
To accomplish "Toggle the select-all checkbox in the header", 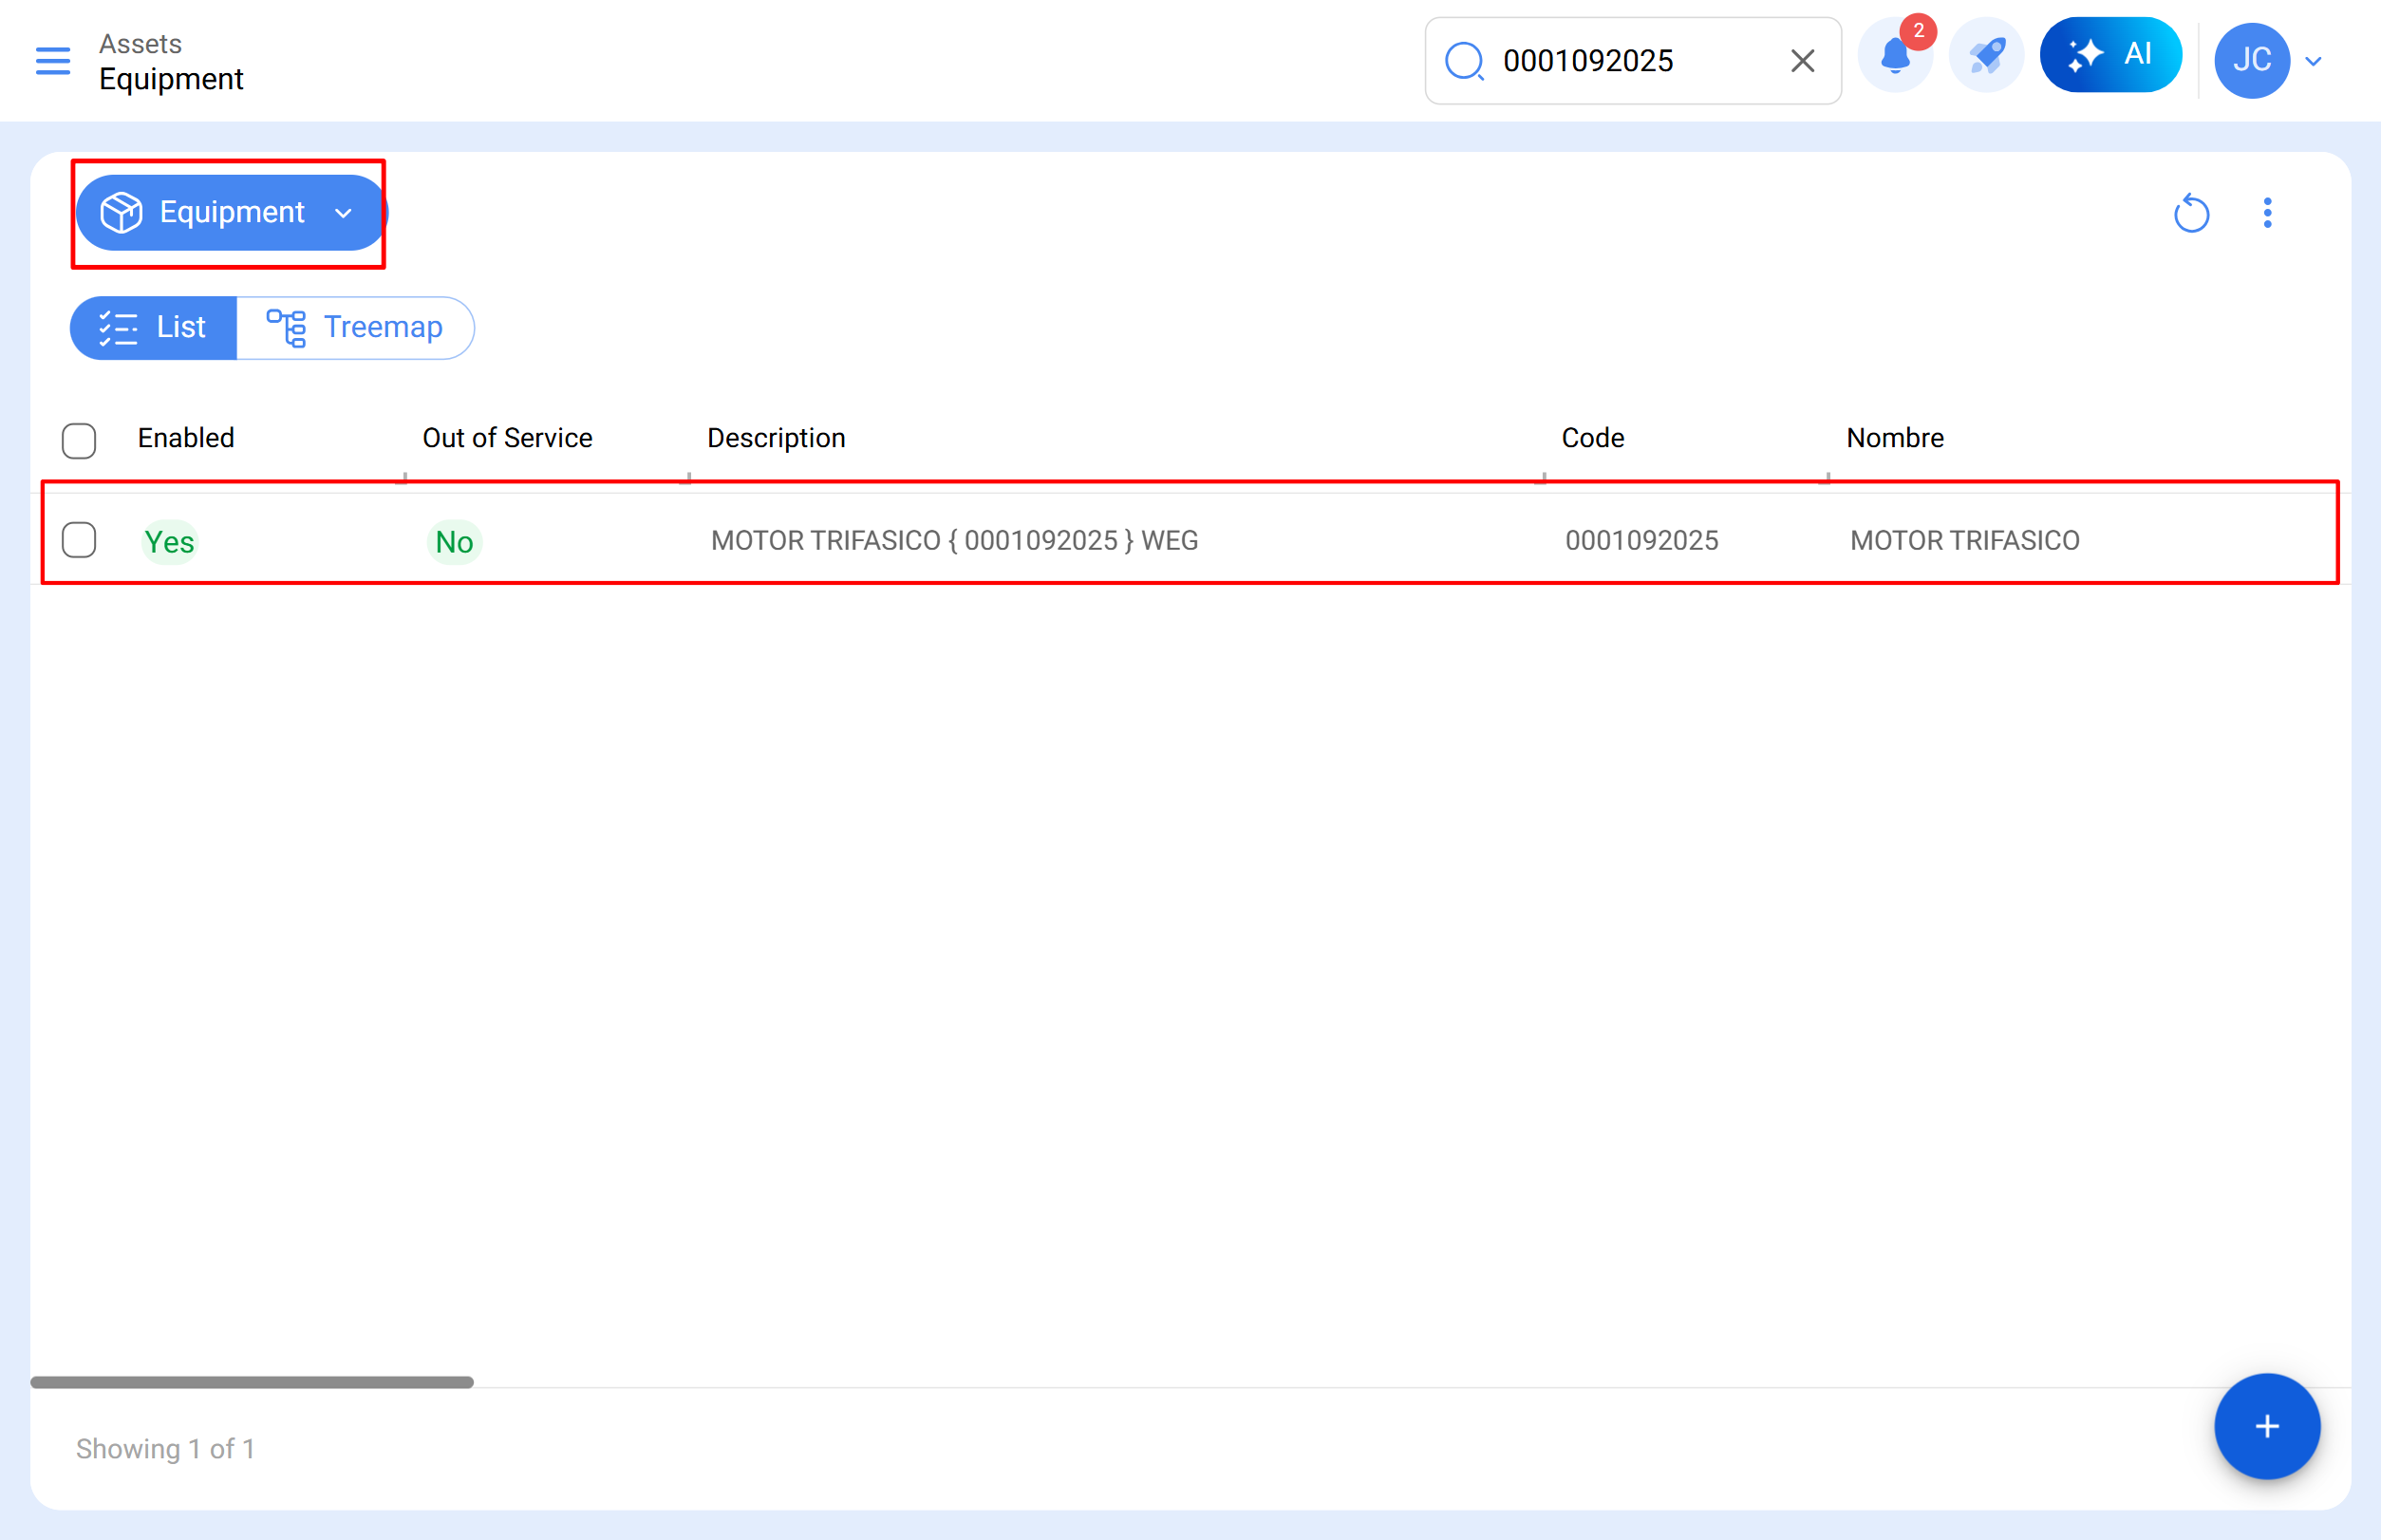I will tap(79, 440).
